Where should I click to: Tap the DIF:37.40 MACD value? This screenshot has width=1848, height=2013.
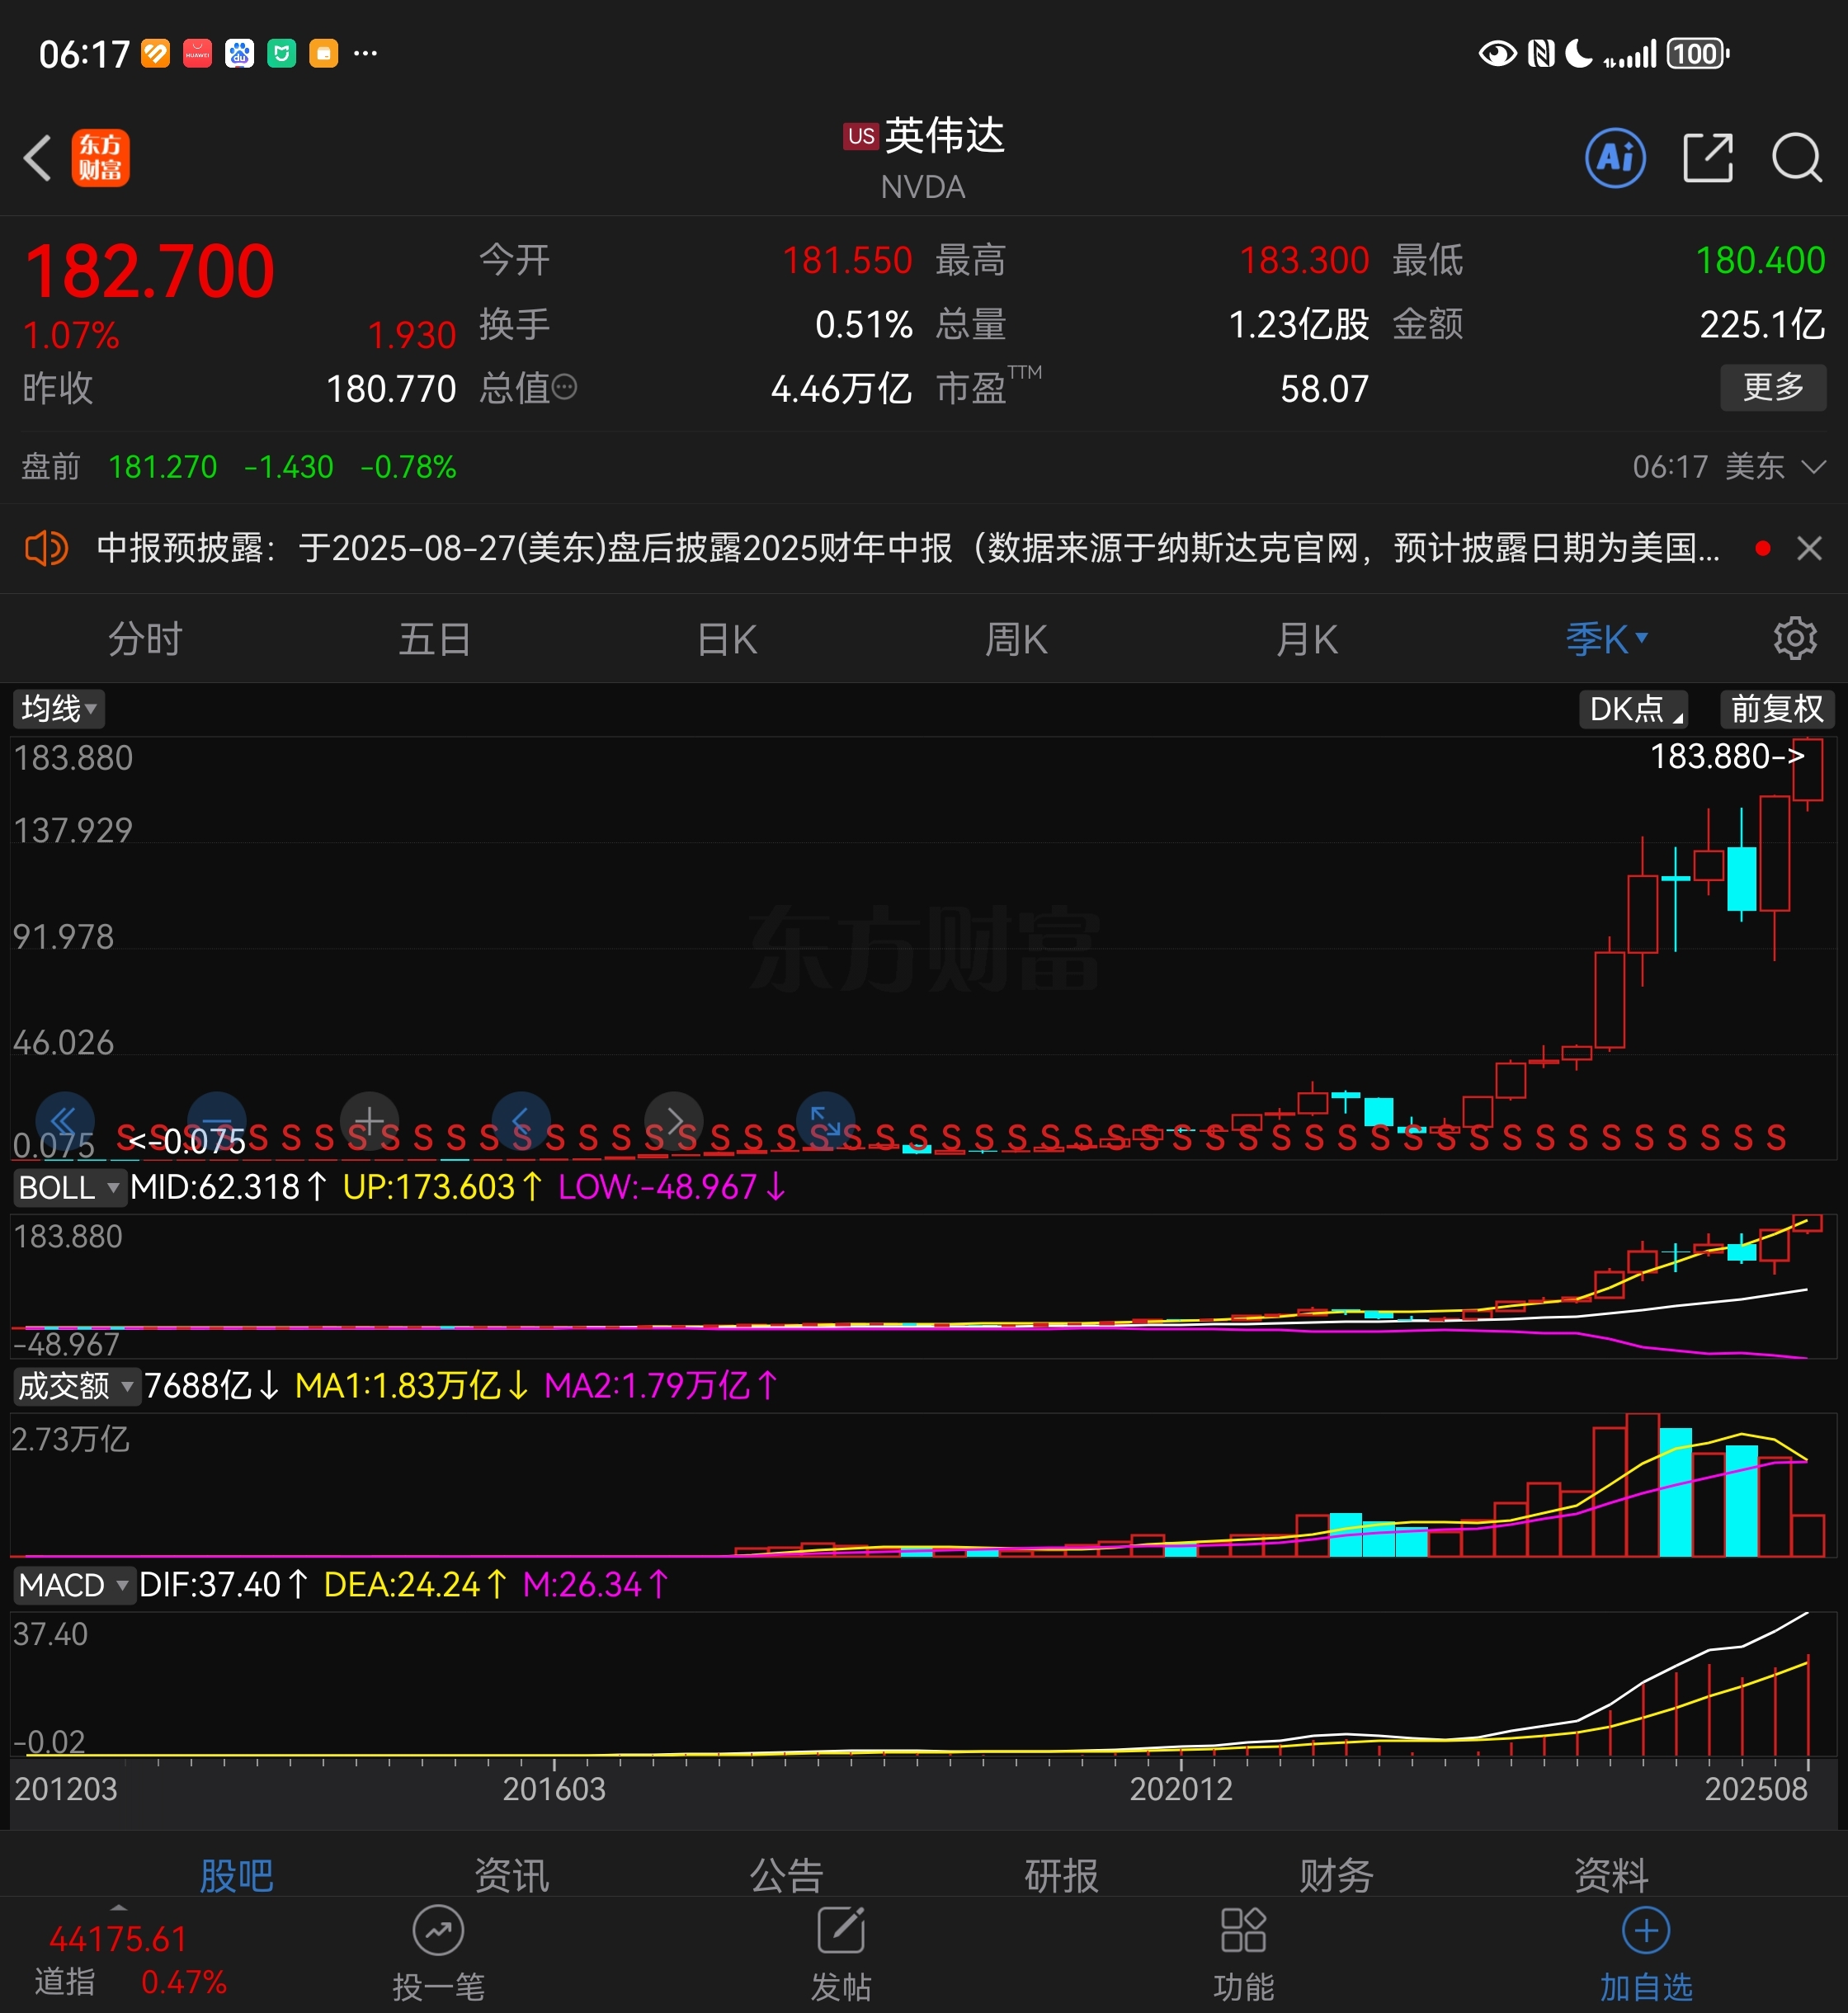[223, 1585]
